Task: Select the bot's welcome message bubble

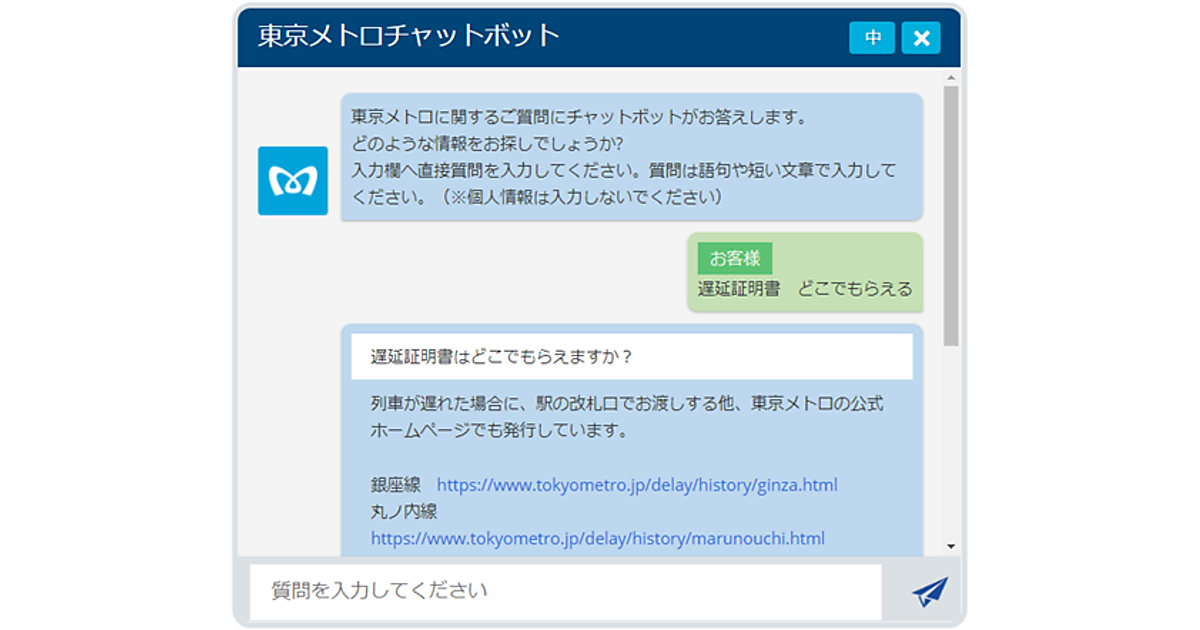Action: pos(631,156)
